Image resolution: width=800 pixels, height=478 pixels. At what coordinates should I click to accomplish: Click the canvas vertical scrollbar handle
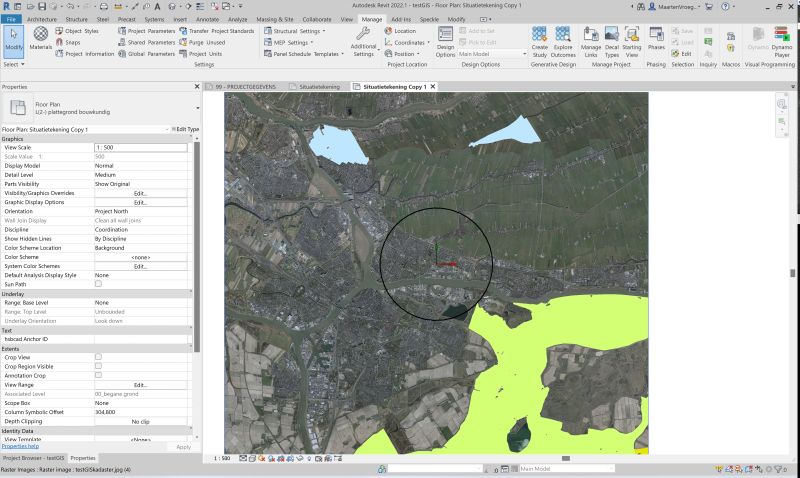coord(792,273)
